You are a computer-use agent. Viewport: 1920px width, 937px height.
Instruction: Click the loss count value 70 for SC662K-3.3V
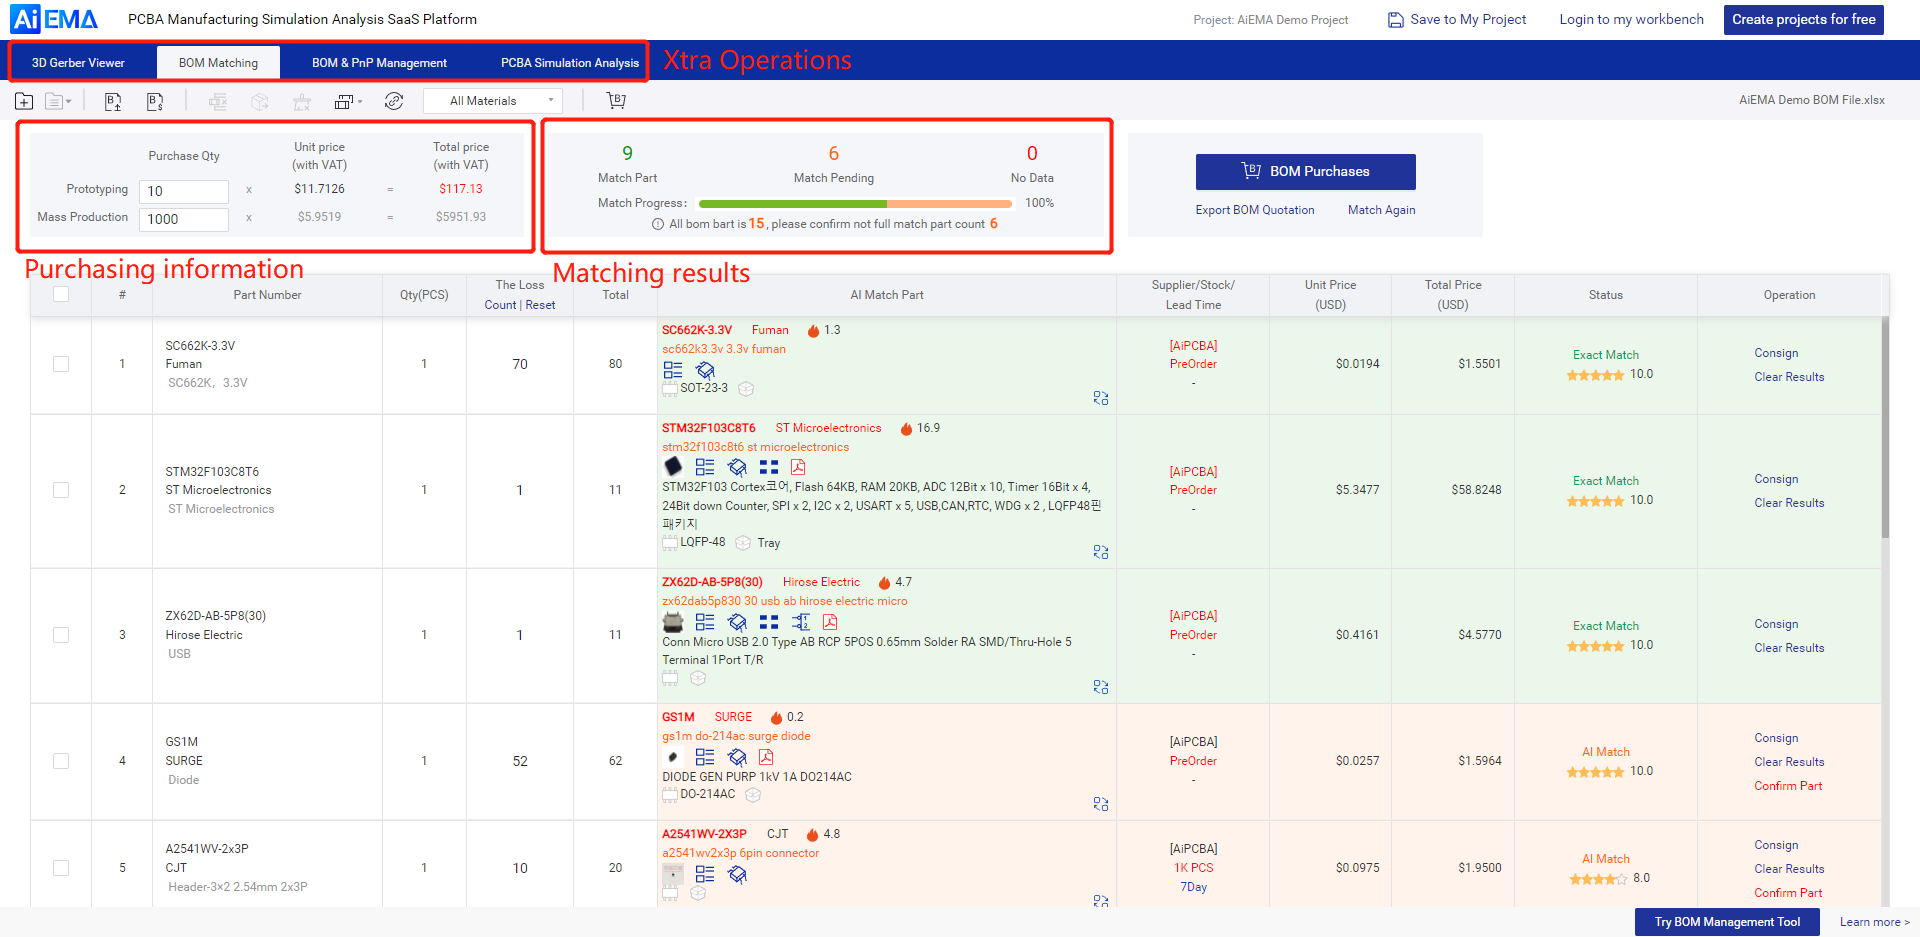[x=520, y=364]
